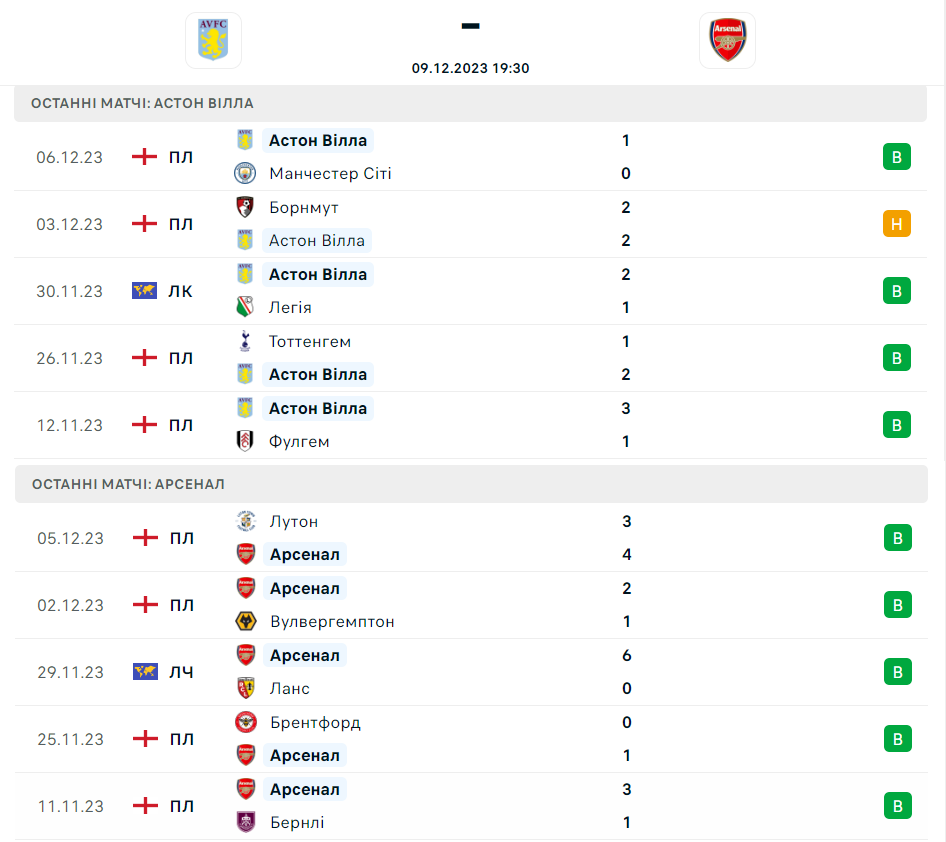Viewport: 946px width, 842px height.
Task: Click the green win badge for the Luton match
Action: click(897, 538)
